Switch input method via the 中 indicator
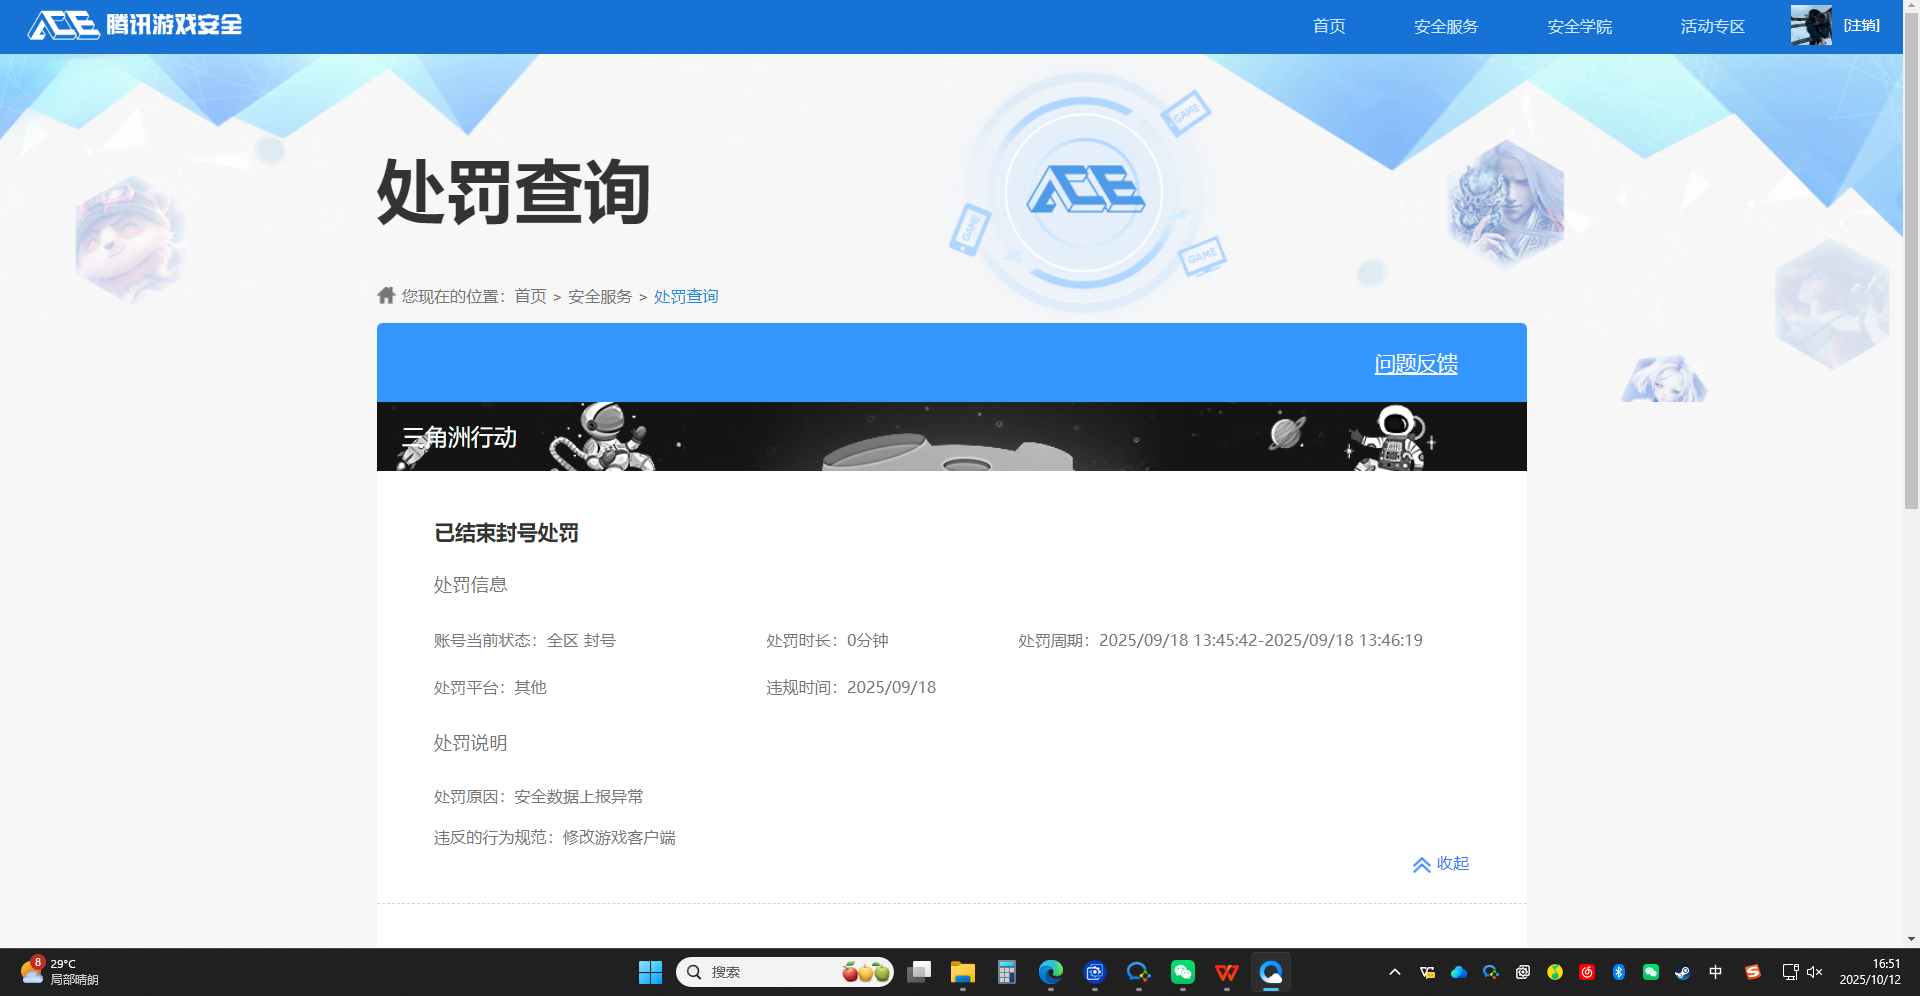The image size is (1920, 996). click(1714, 971)
